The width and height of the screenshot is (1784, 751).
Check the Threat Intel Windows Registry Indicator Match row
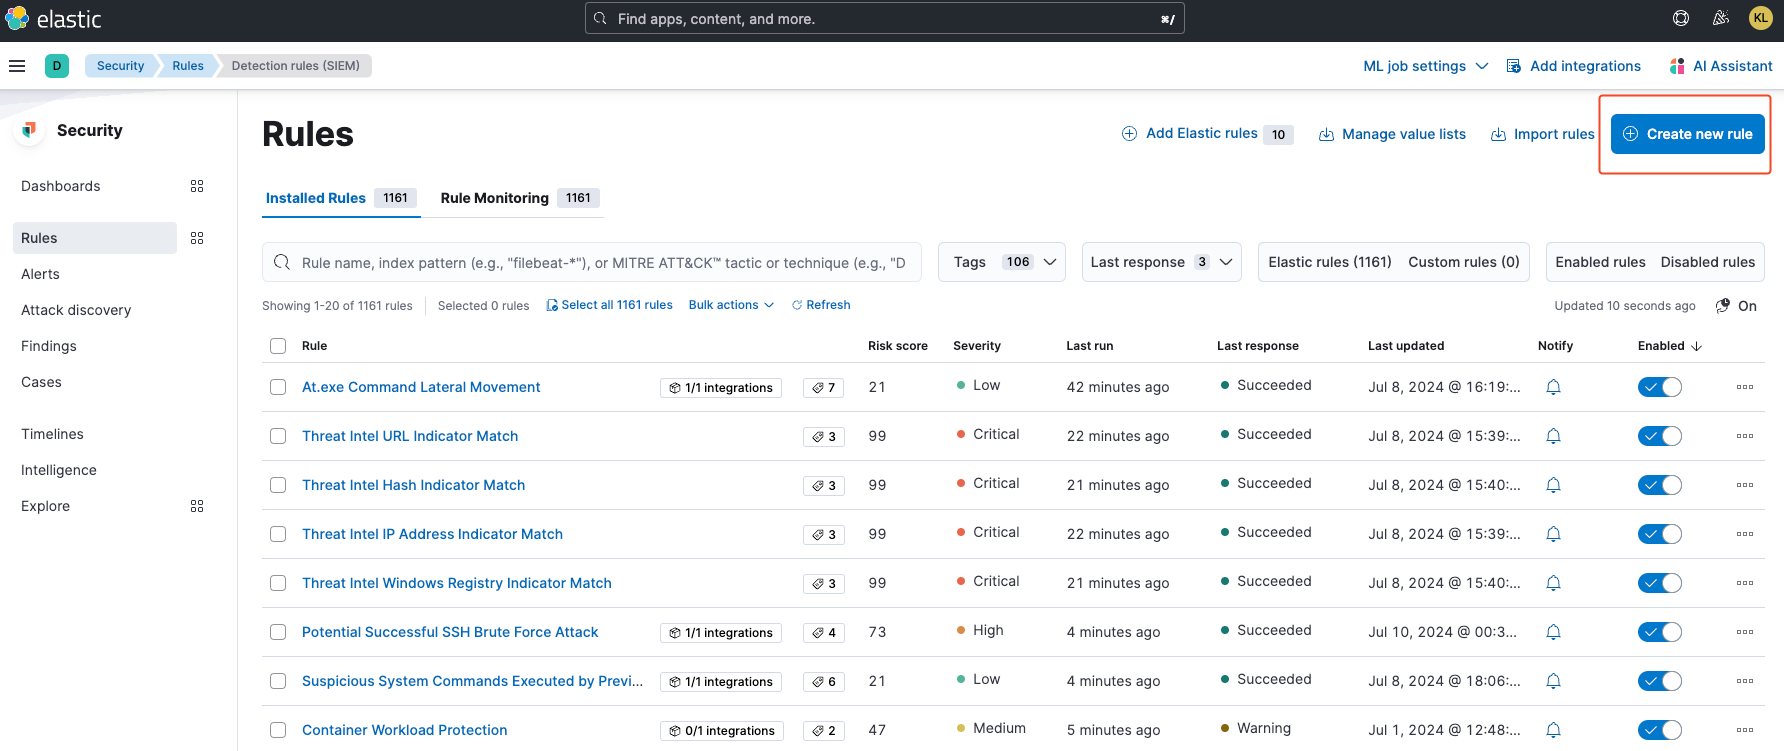278,583
